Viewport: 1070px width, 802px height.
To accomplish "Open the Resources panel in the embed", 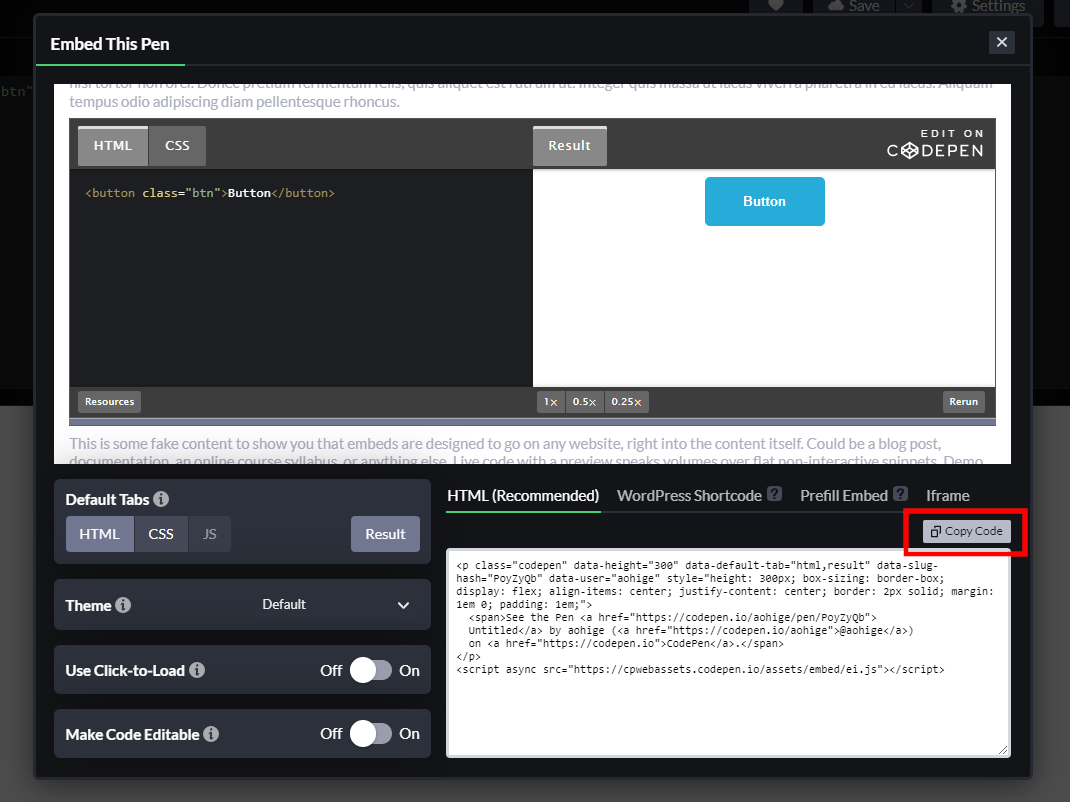I will 108,401.
